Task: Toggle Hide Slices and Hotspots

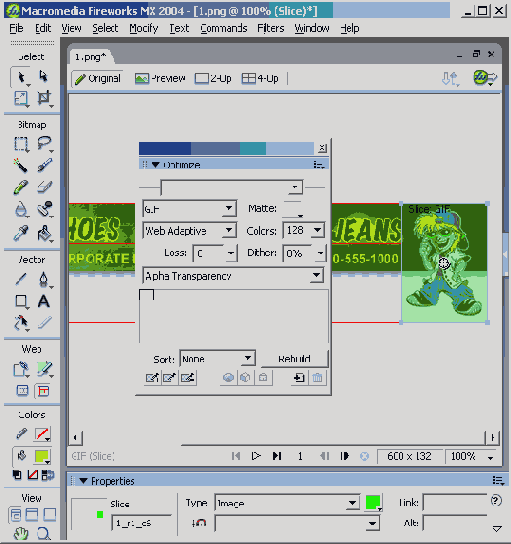Action: point(23,391)
